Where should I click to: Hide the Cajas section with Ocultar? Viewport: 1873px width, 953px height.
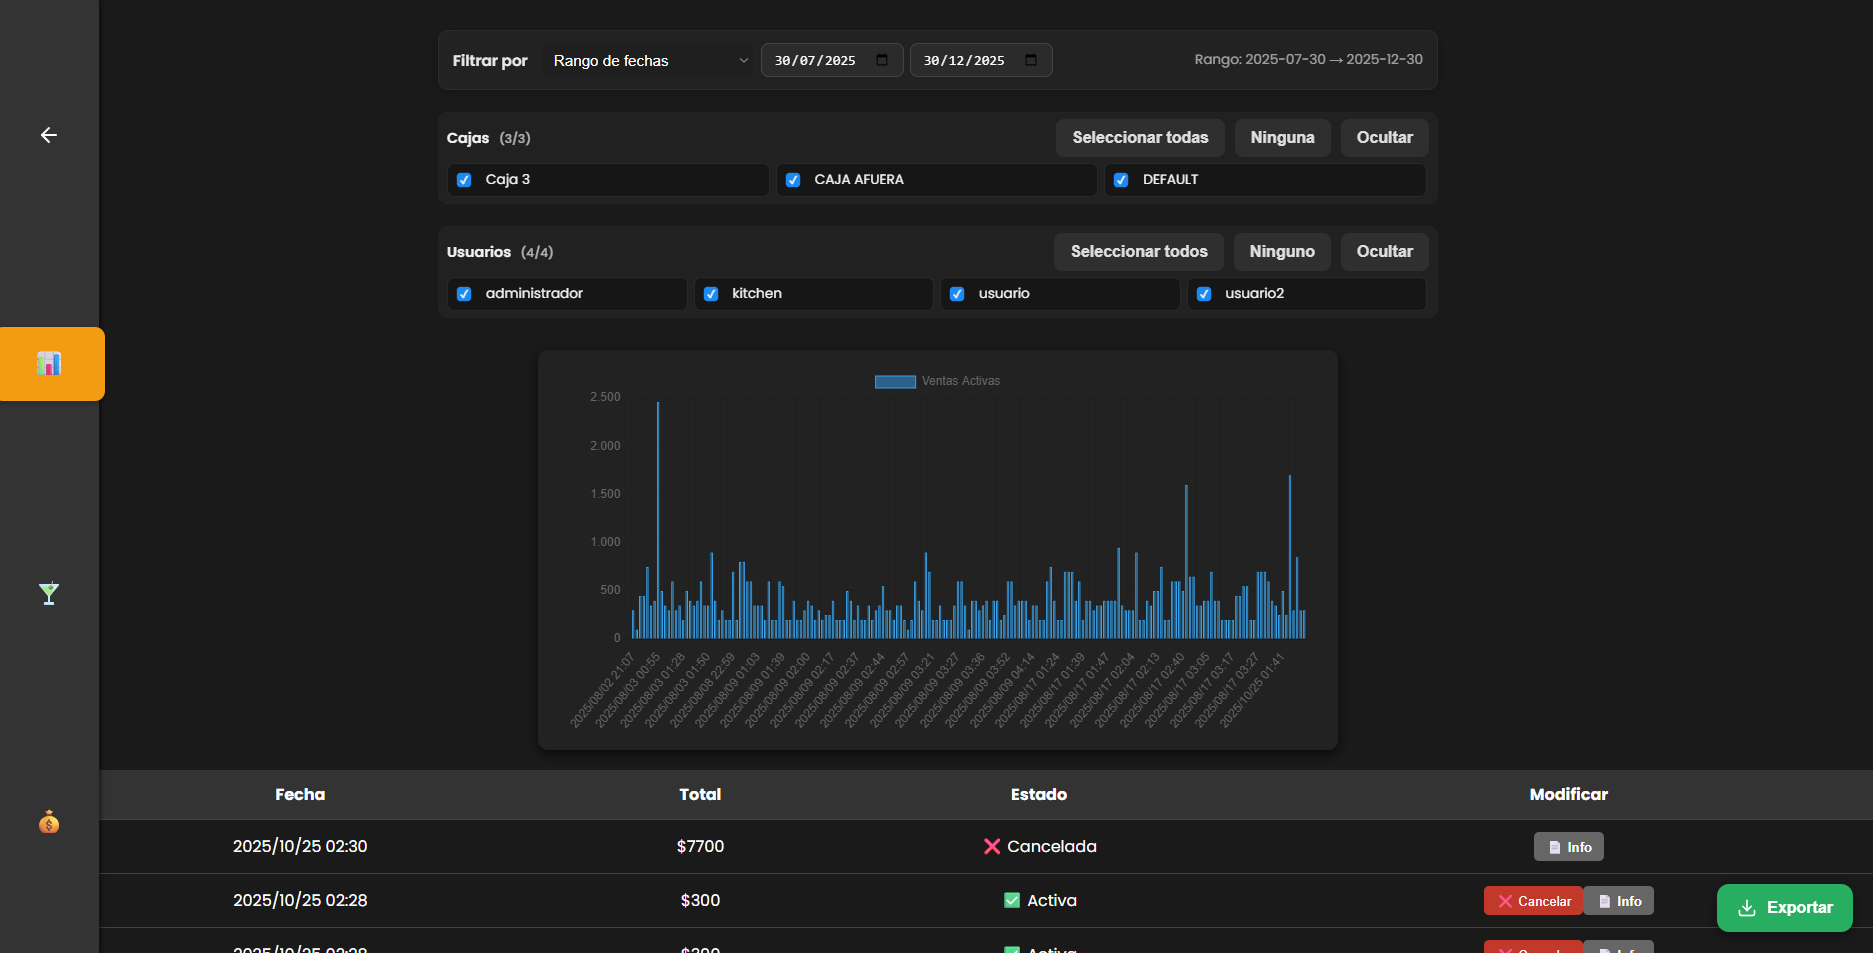click(1384, 138)
